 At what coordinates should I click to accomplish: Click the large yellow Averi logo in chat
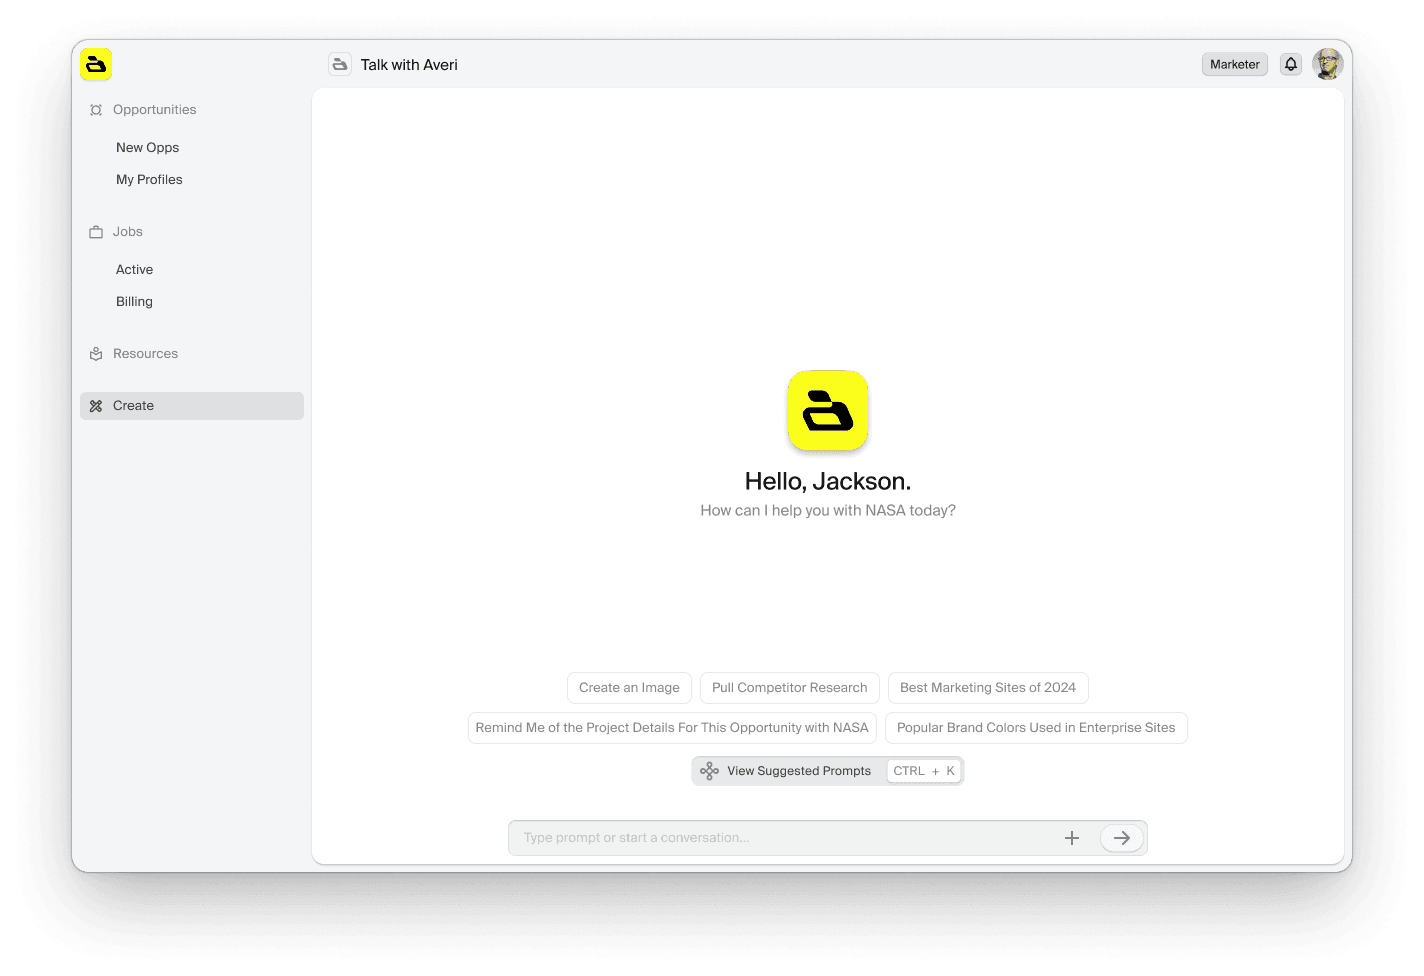pos(828,411)
